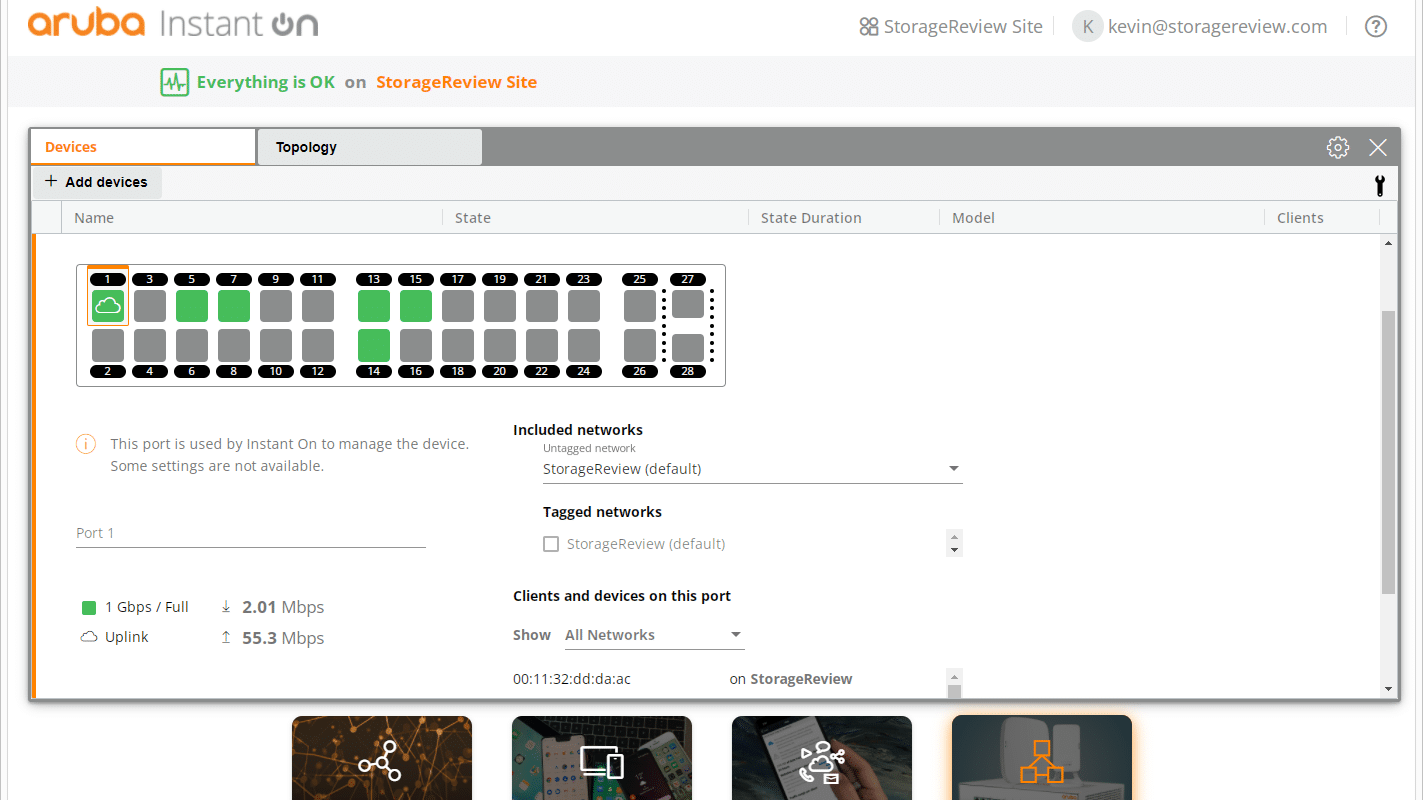Select client 00:11:32:dd:da:ac
The image size is (1423, 800).
click(x=572, y=679)
